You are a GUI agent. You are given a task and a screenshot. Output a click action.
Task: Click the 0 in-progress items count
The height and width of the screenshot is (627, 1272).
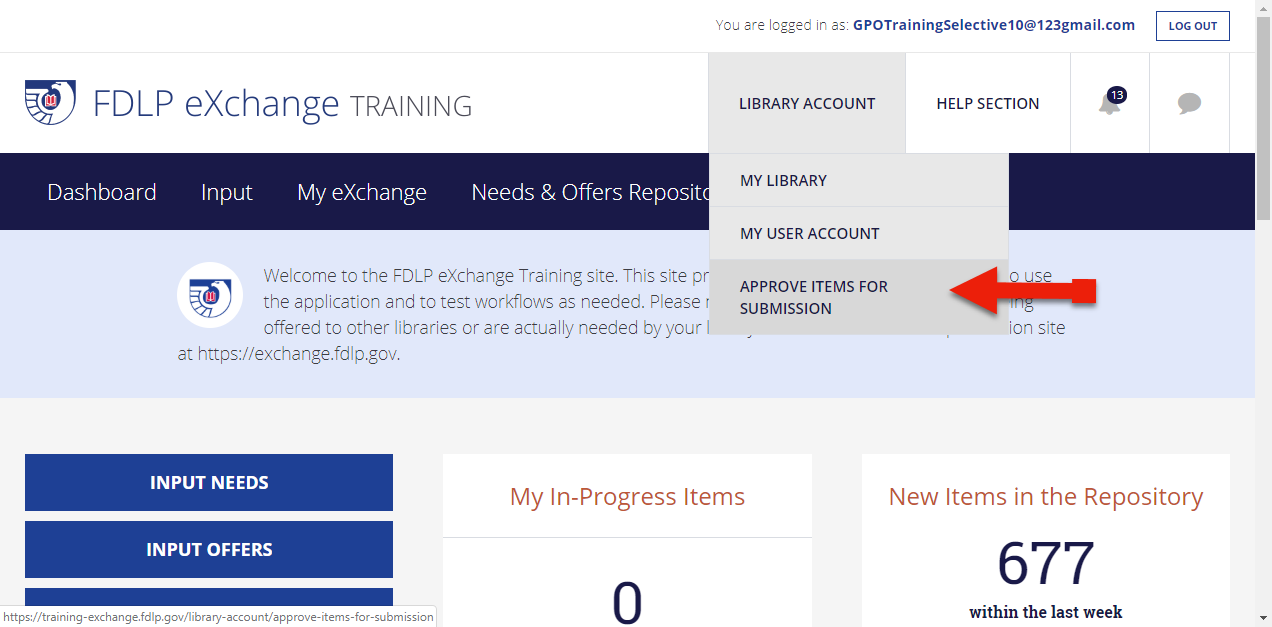click(627, 602)
